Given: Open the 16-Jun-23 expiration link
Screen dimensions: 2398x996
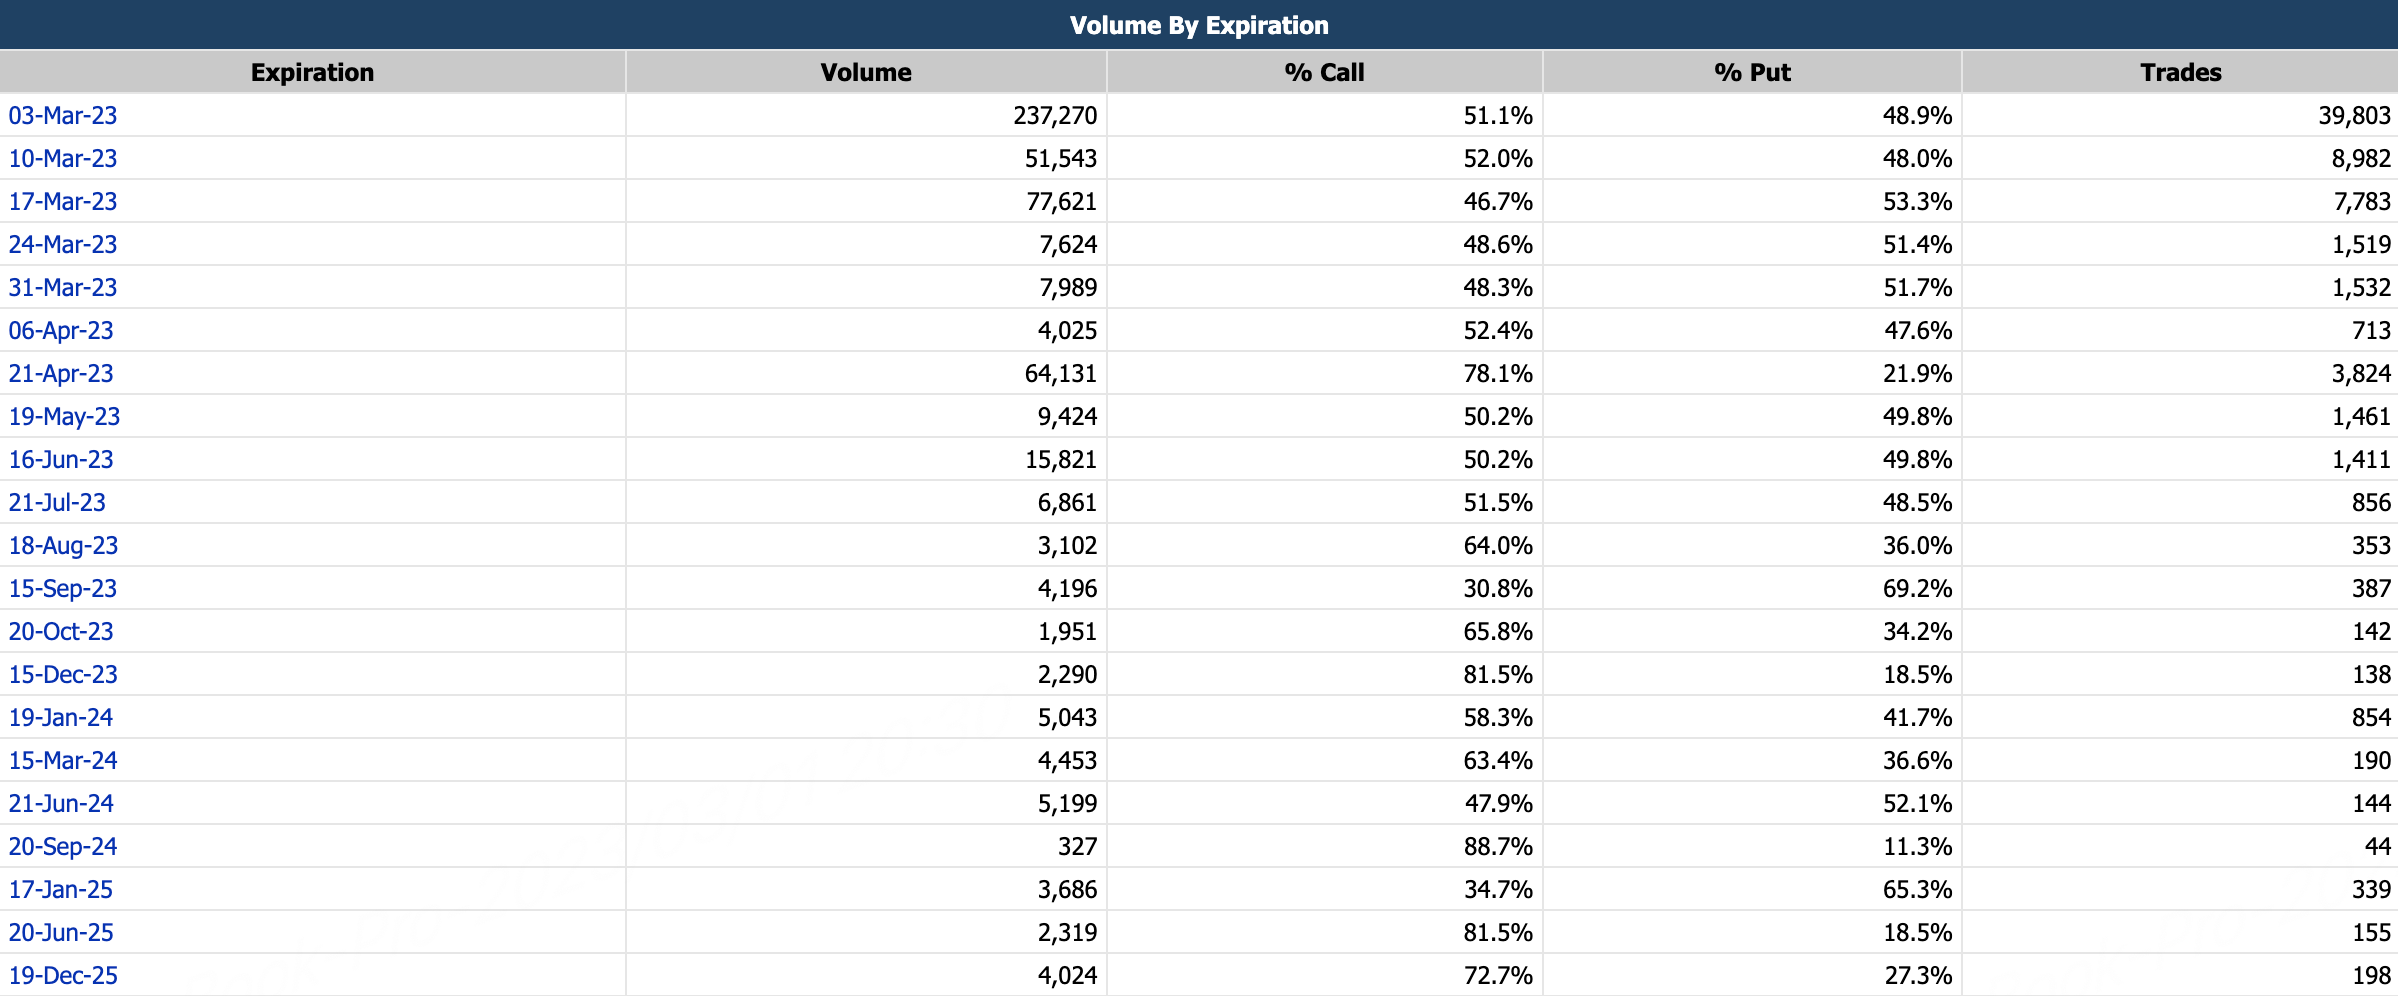Looking at the screenshot, I should point(61,460).
